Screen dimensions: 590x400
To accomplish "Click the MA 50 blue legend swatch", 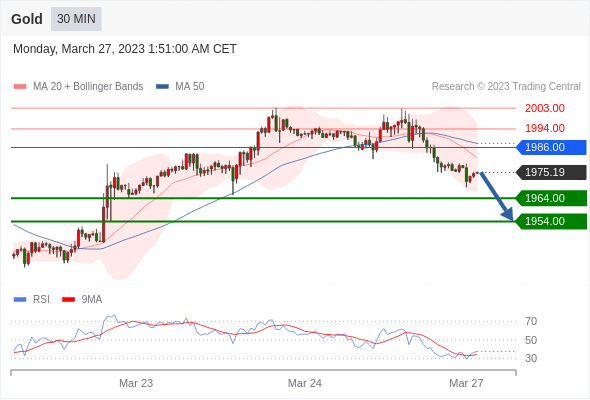I will 162,87.
